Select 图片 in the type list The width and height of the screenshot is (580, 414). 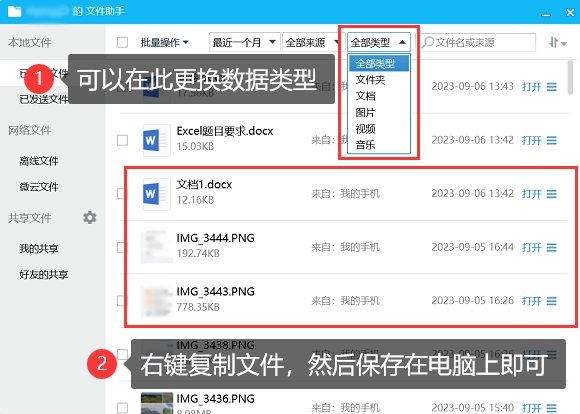click(379, 112)
